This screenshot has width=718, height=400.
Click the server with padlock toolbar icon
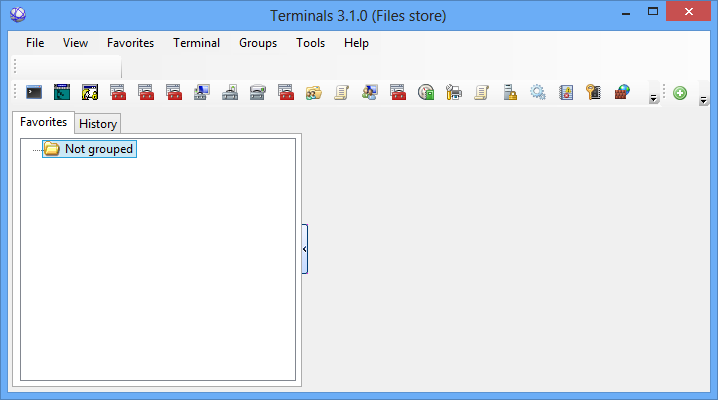click(x=510, y=92)
